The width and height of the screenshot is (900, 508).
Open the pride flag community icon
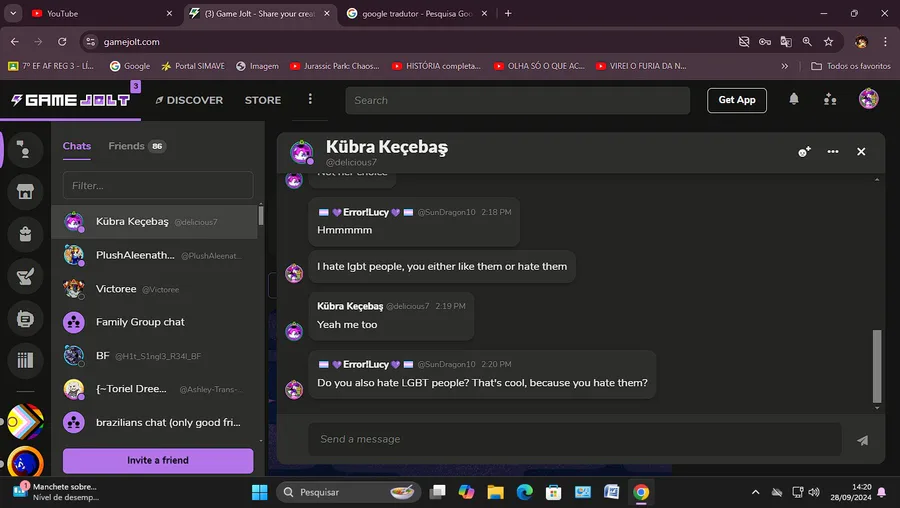tap(25, 422)
